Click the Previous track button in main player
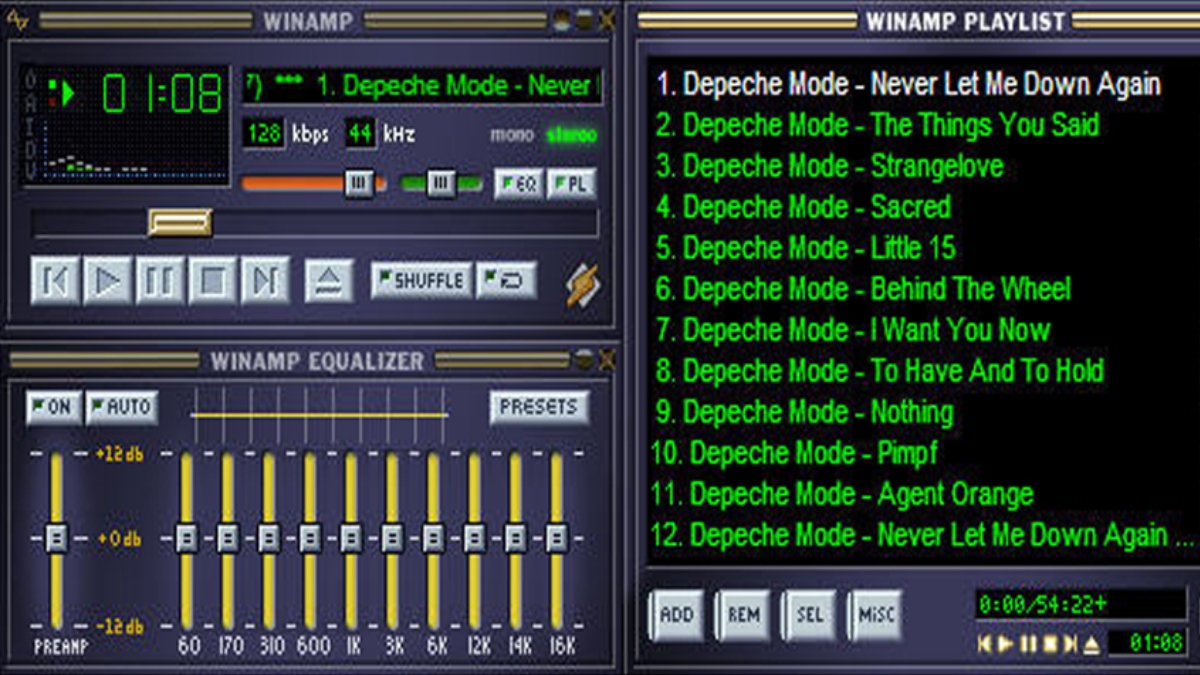 (55, 281)
